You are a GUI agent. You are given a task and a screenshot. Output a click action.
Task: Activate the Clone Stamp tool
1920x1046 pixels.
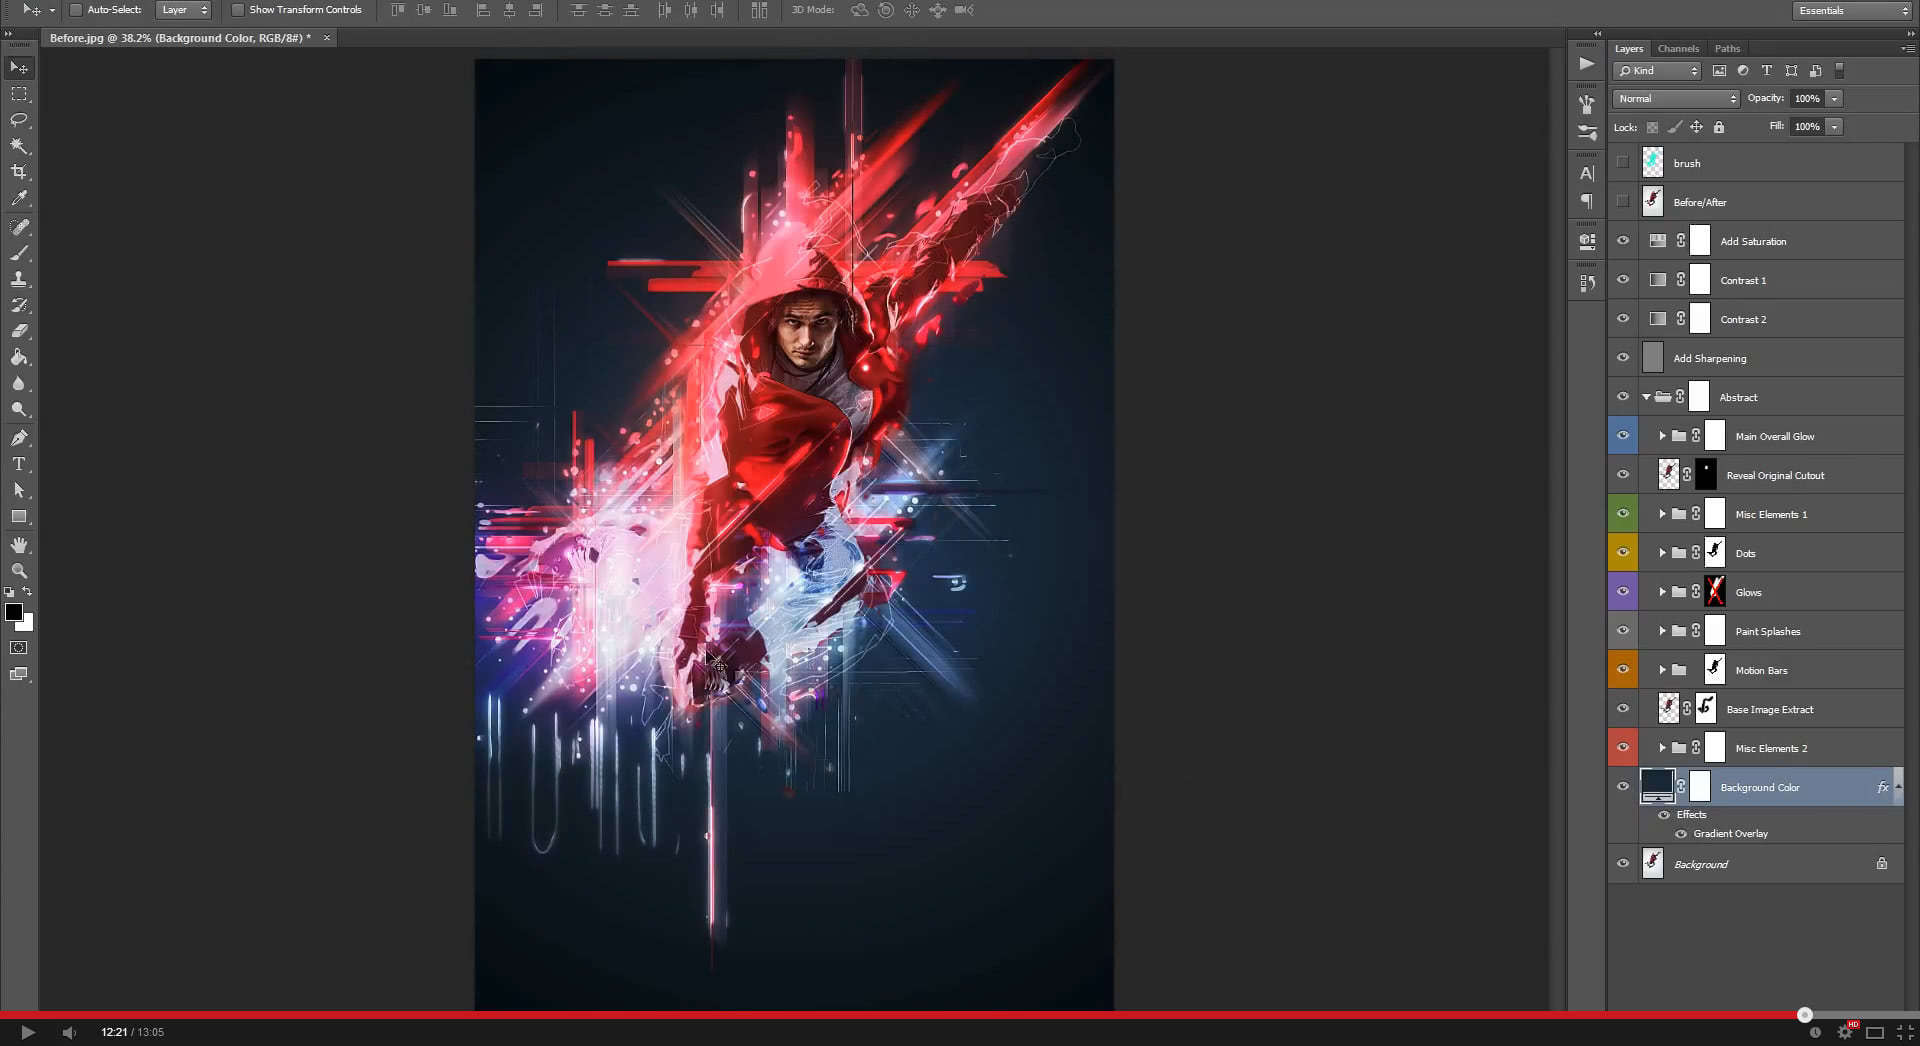coord(19,279)
